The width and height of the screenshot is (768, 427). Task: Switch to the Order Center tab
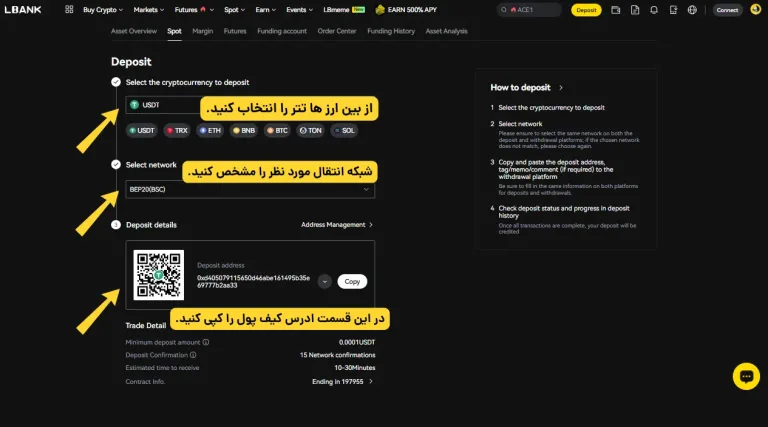(x=336, y=31)
